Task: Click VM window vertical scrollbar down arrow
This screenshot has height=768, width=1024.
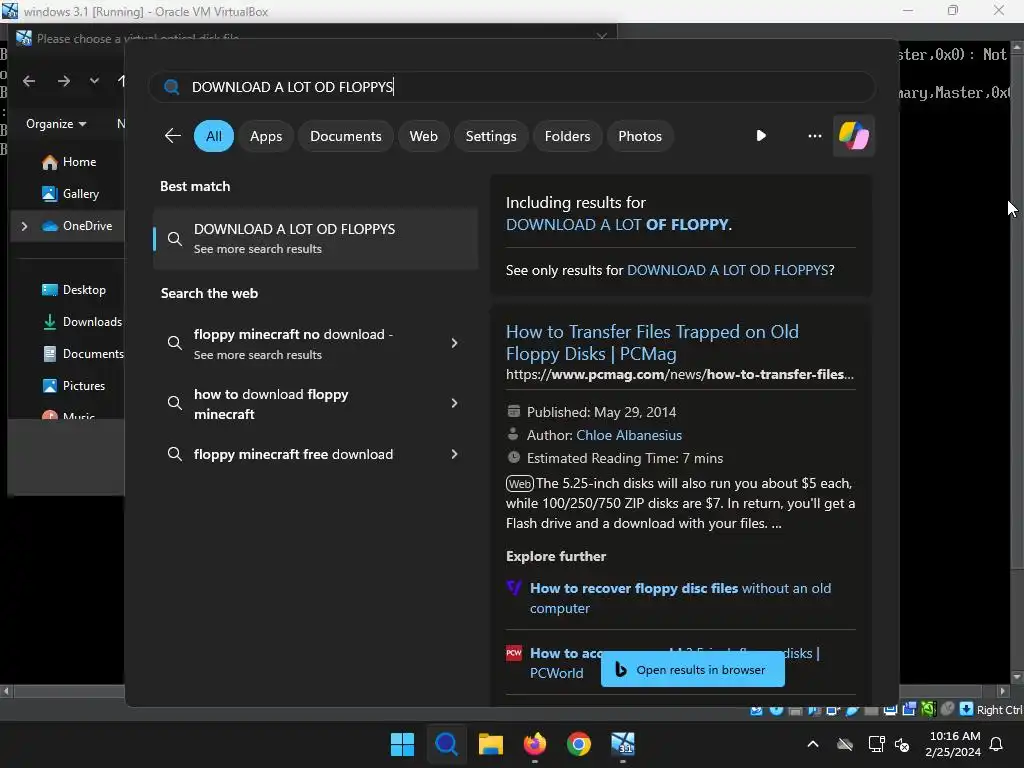Action: coord(1016,677)
